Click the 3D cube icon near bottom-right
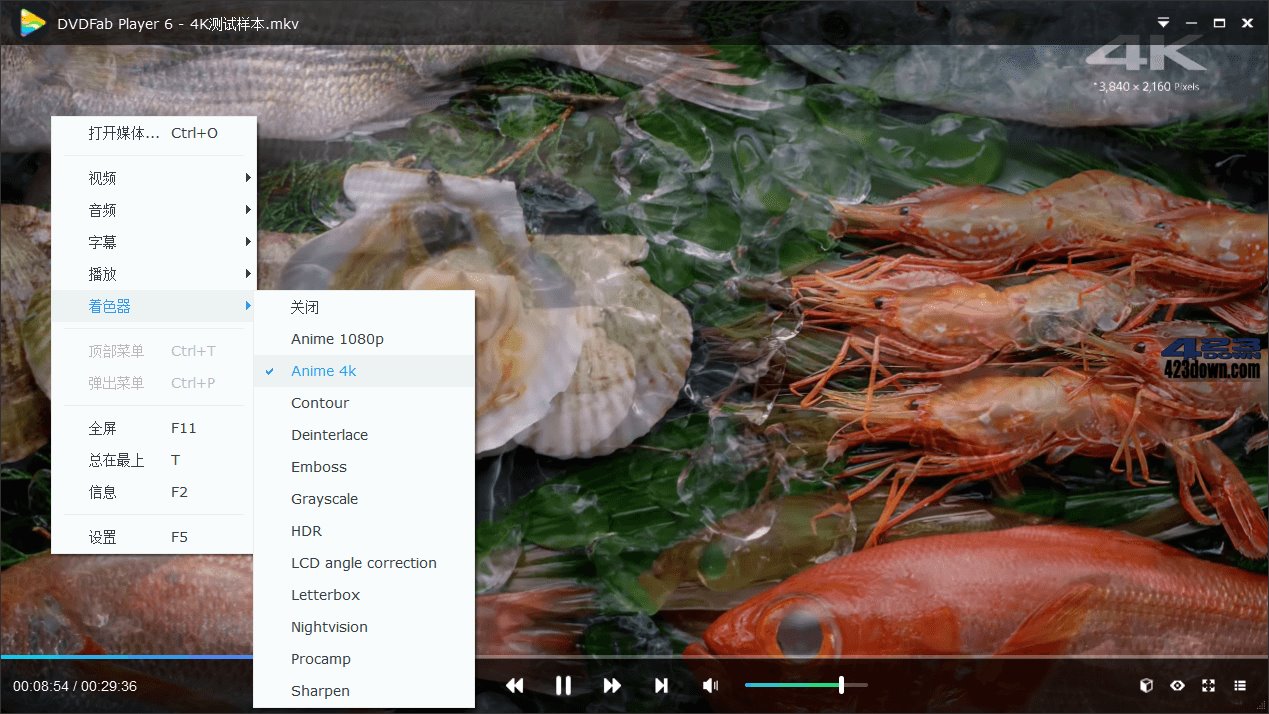Screen dimensions: 1269x714 point(1146,685)
